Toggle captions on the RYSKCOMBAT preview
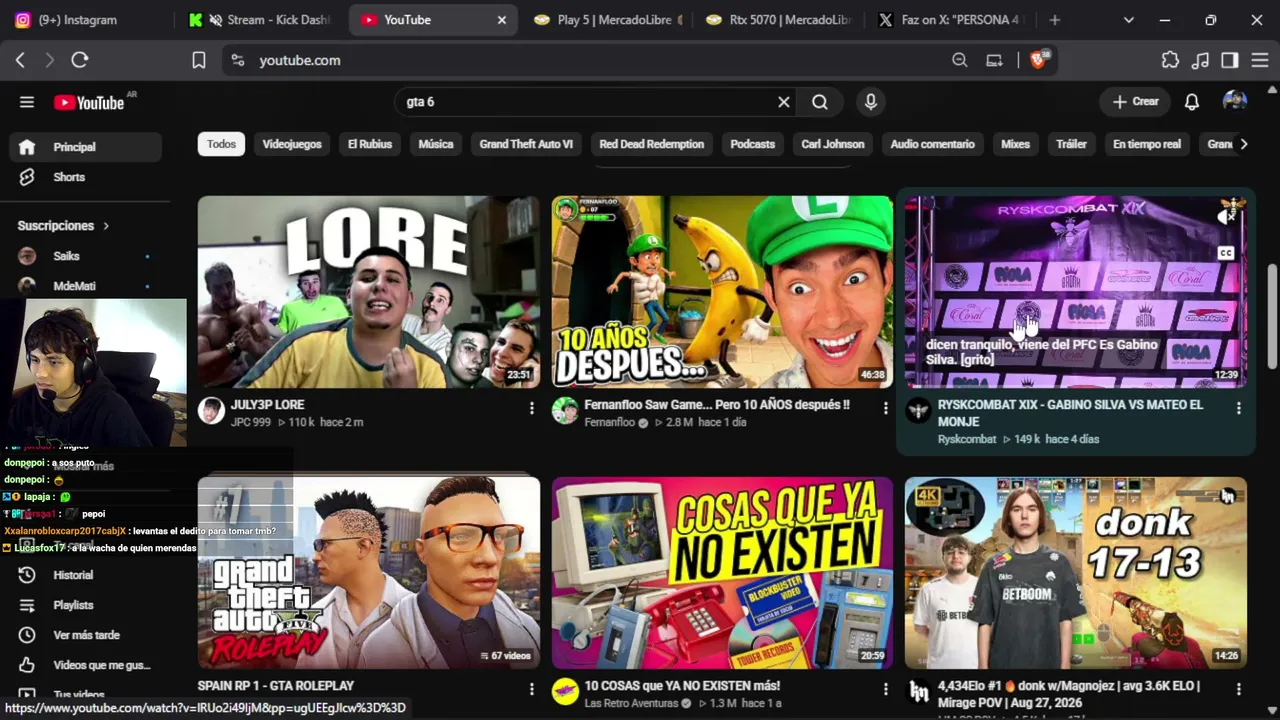 (1226, 253)
